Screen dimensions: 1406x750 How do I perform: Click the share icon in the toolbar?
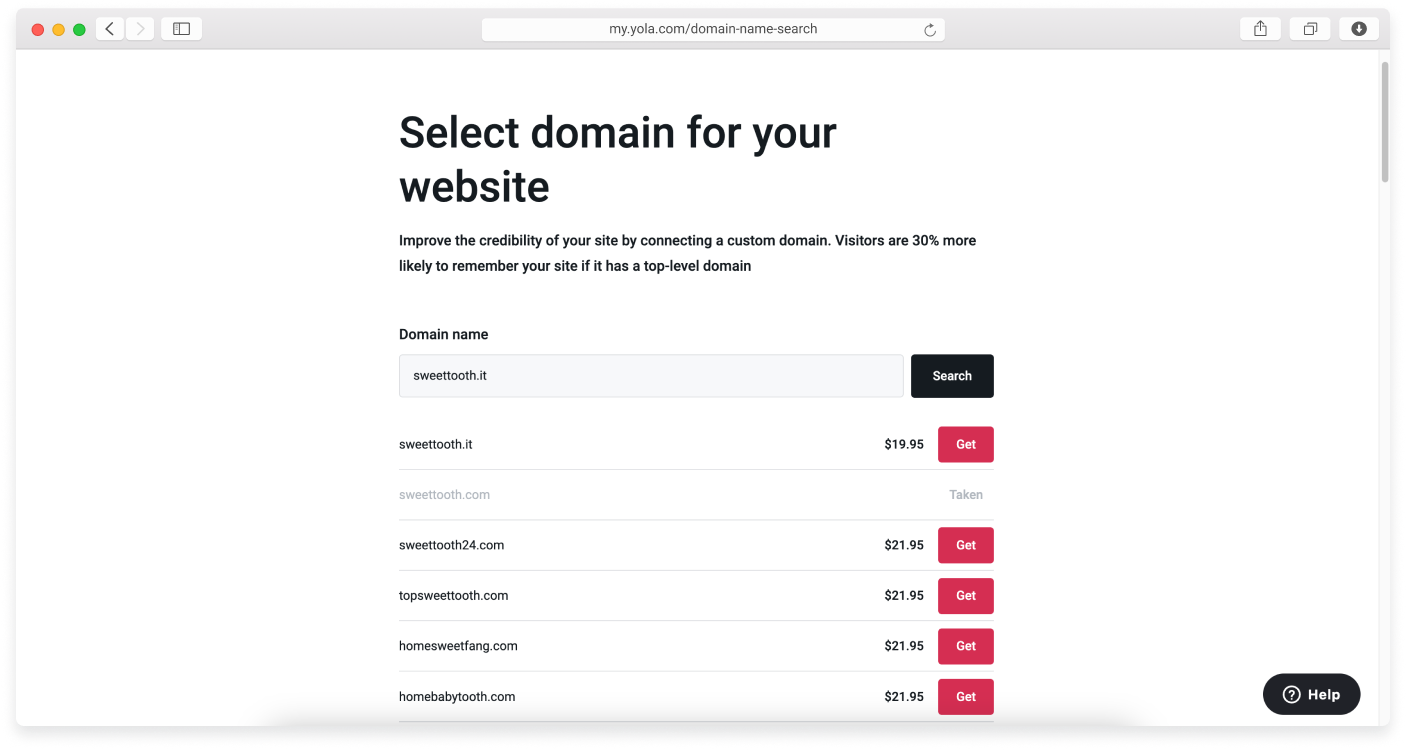(1259, 28)
